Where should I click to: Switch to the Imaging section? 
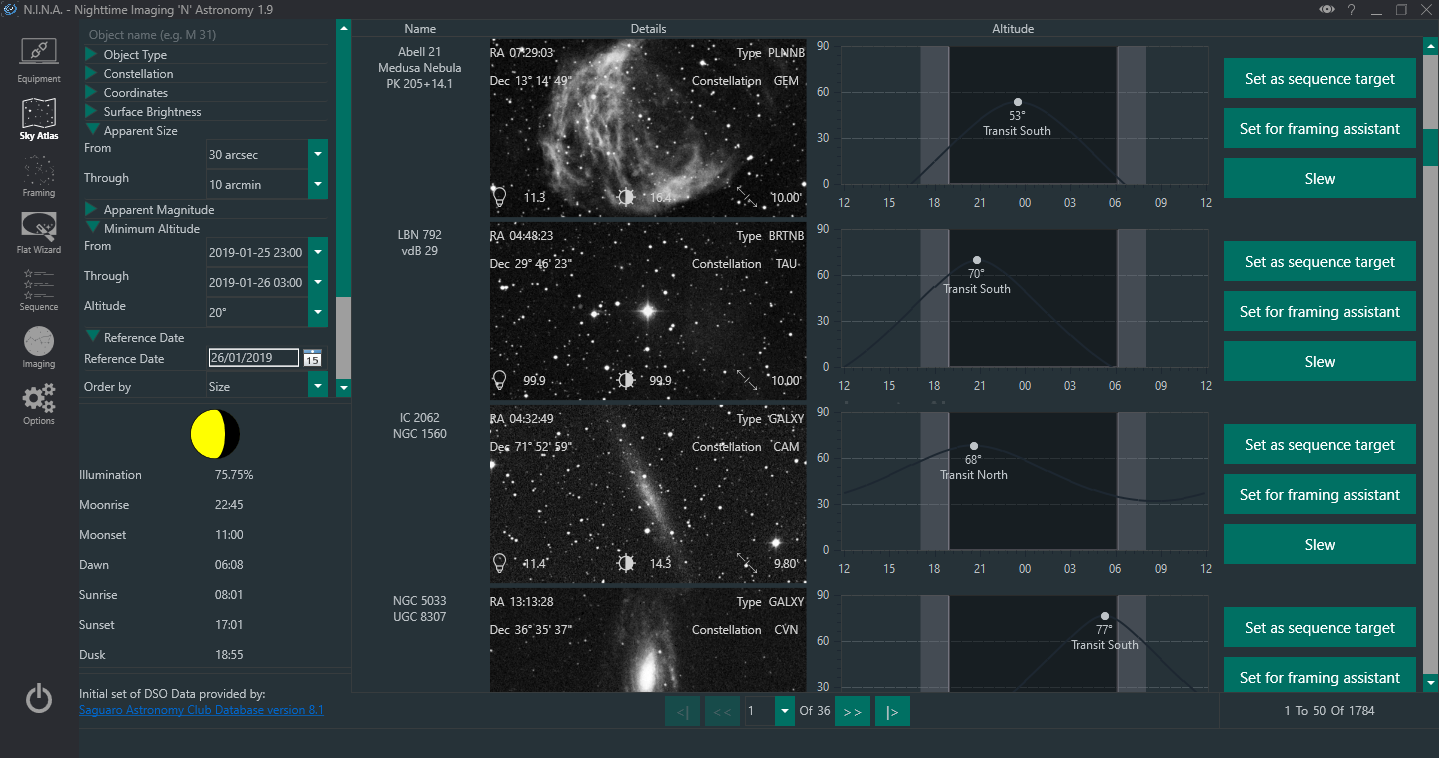point(39,346)
